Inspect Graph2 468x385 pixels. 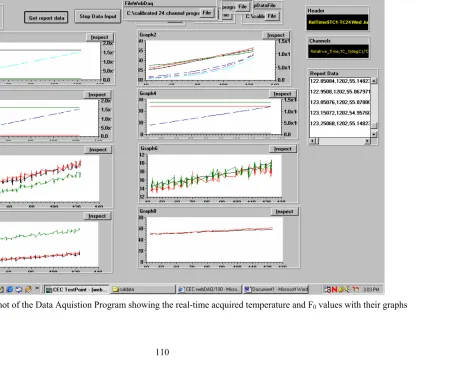point(276,35)
